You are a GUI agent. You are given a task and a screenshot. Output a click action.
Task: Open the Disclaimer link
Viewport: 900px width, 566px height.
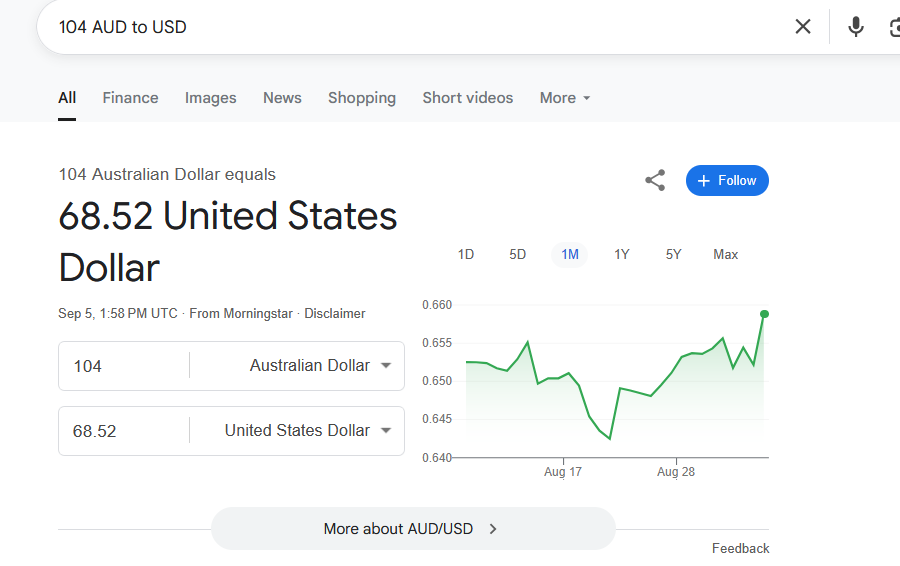(x=335, y=314)
